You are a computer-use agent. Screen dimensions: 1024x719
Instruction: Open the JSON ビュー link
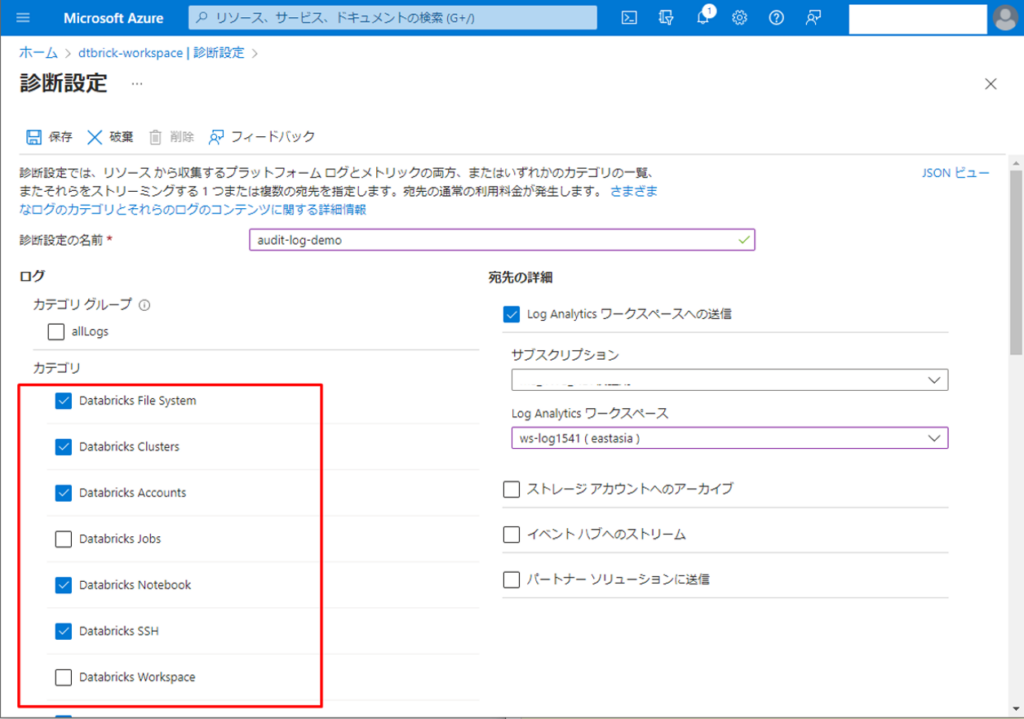(x=955, y=173)
